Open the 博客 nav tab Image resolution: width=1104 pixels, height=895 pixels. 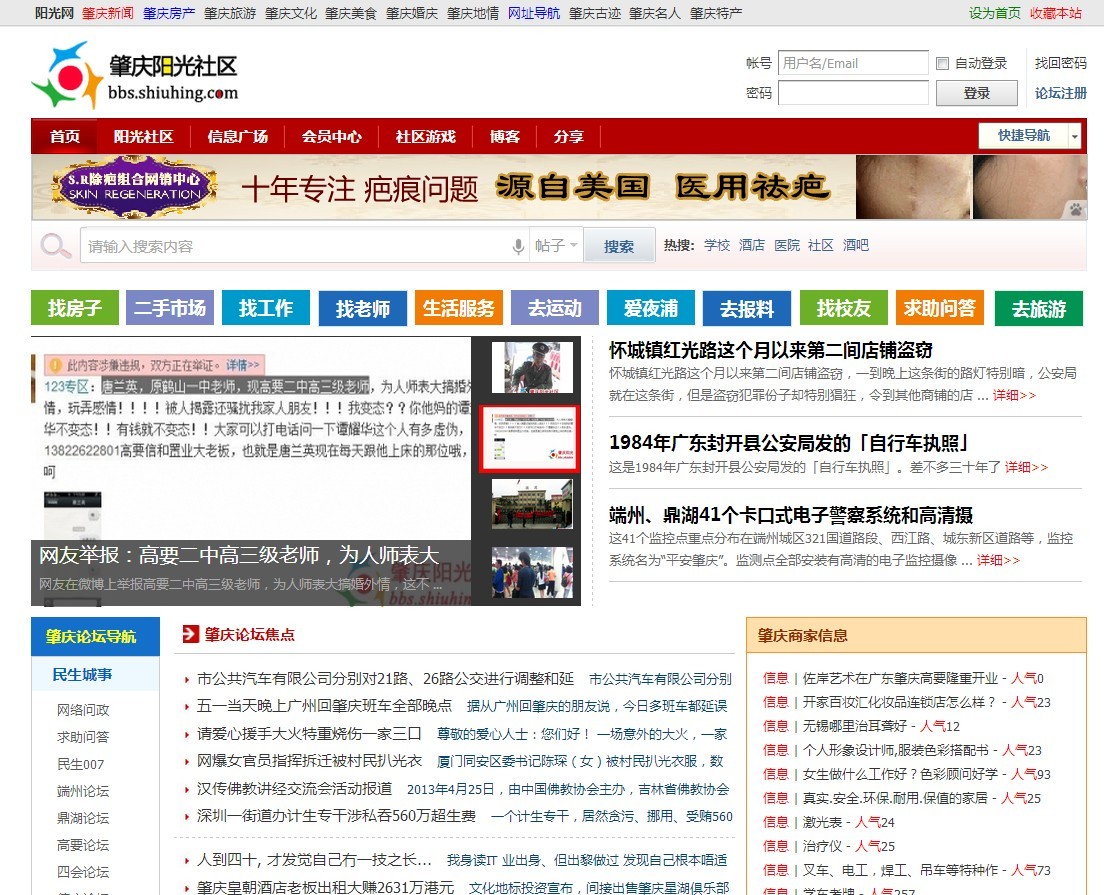pos(505,136)
